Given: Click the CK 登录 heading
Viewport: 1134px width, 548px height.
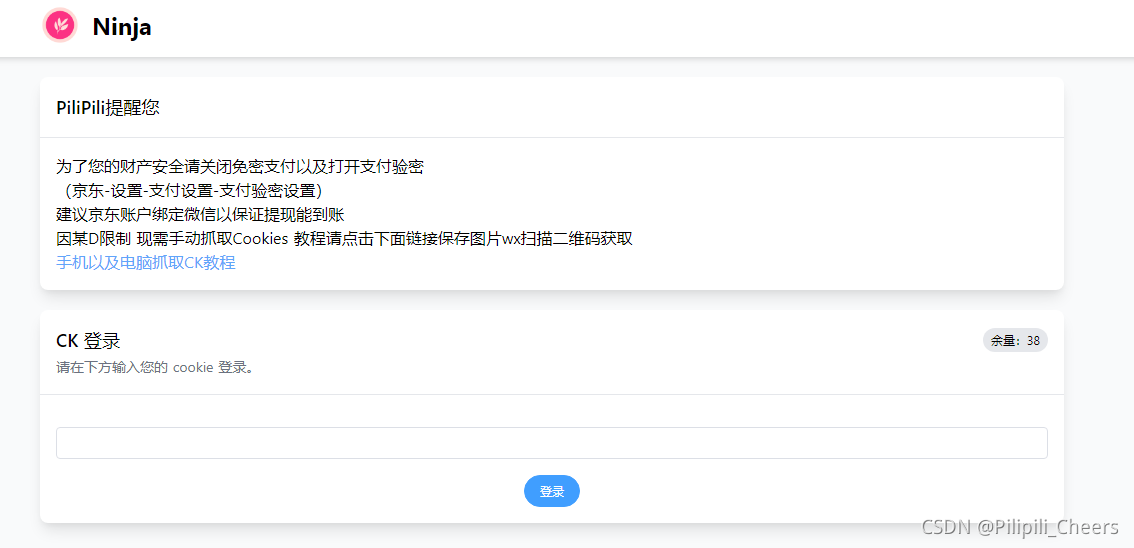Looking at the screenshot, I should point(88,341).
